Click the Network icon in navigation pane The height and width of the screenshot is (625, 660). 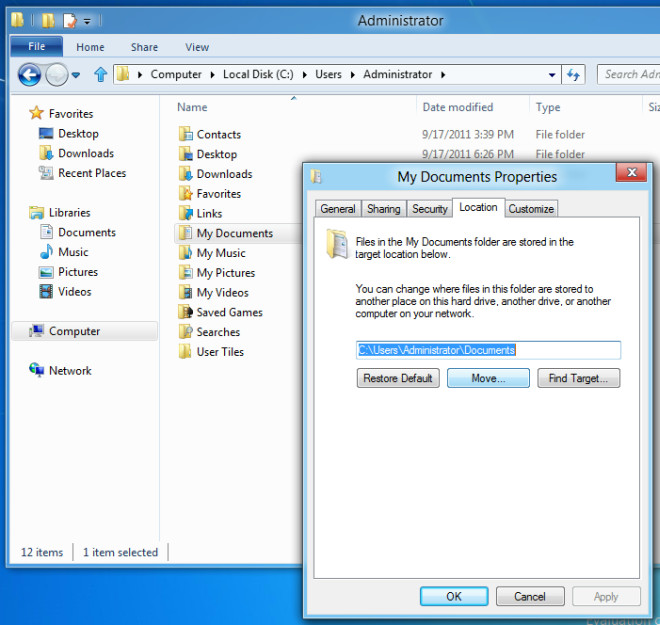tap(37, 370)
